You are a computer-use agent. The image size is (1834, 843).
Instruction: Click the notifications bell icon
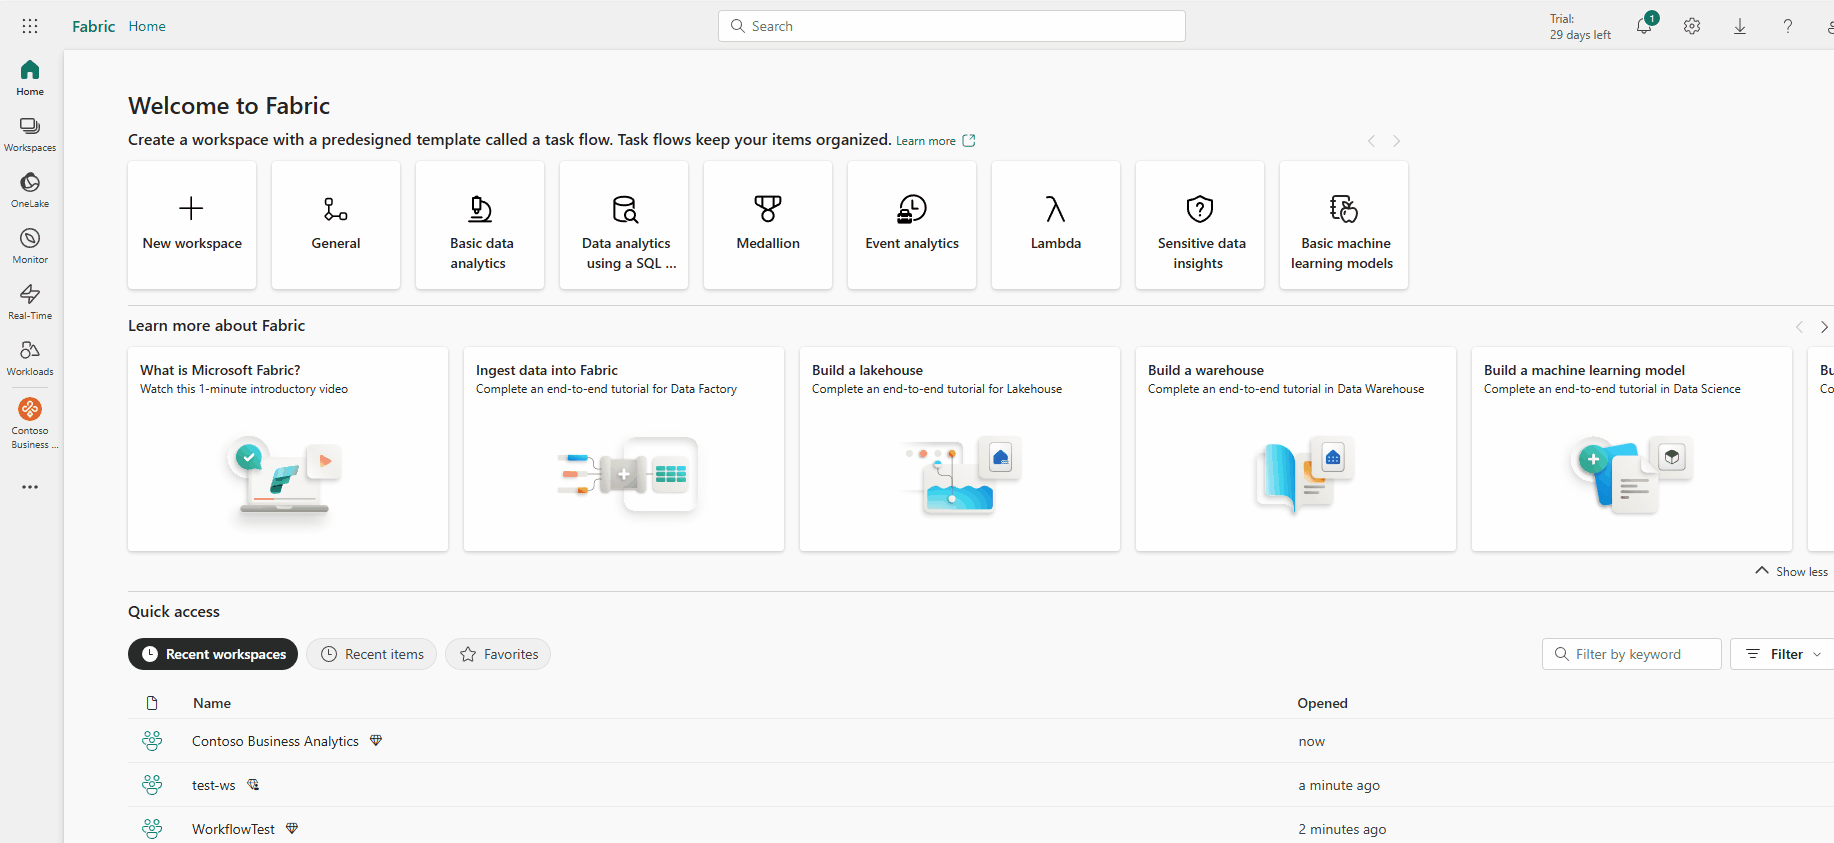(x=1644, y=27)
